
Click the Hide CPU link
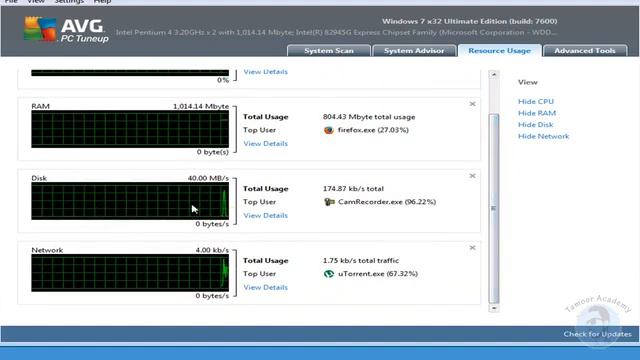coord(536,102)
